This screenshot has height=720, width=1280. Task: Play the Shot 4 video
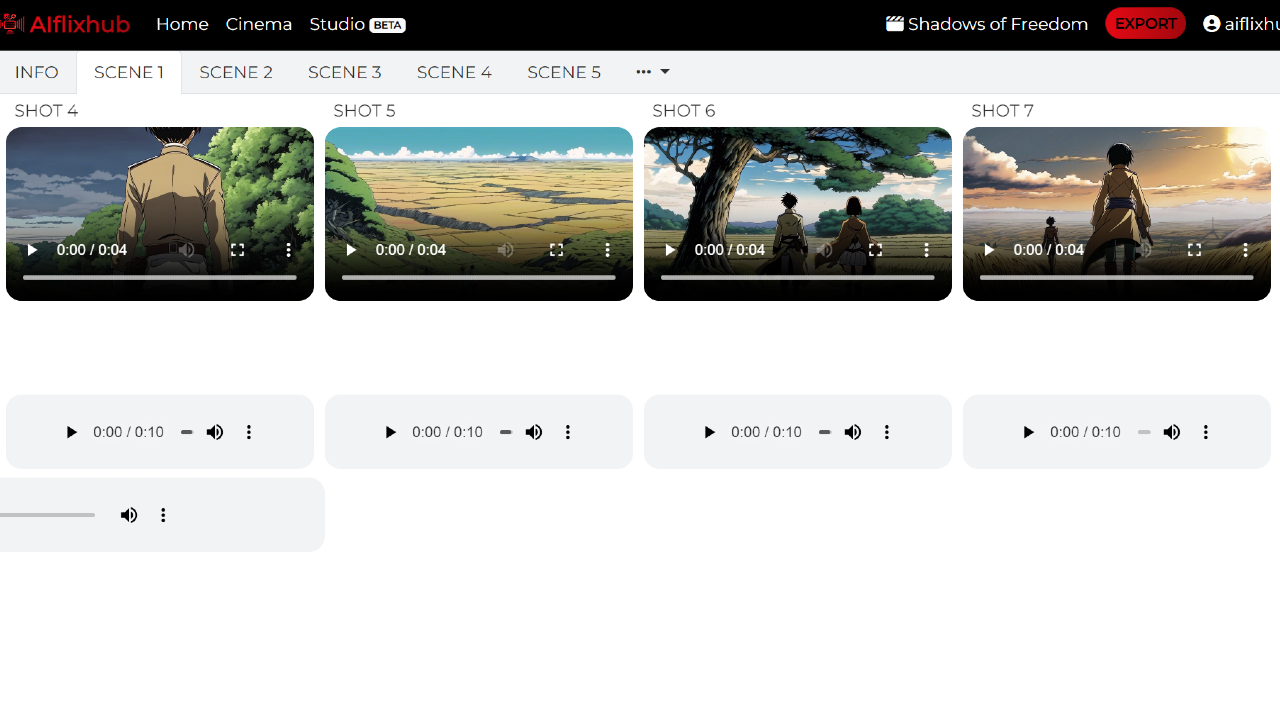coord(33,250)
